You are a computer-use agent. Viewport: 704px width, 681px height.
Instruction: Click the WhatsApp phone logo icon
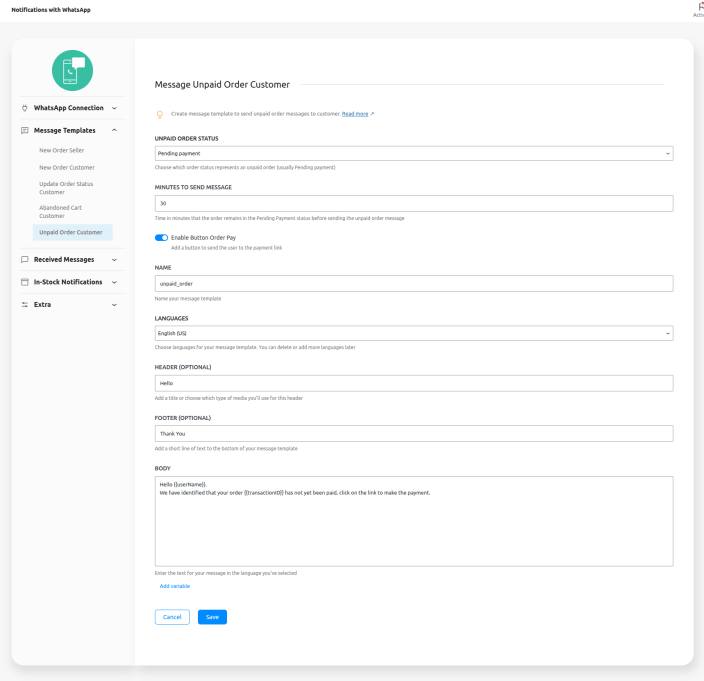72,70
